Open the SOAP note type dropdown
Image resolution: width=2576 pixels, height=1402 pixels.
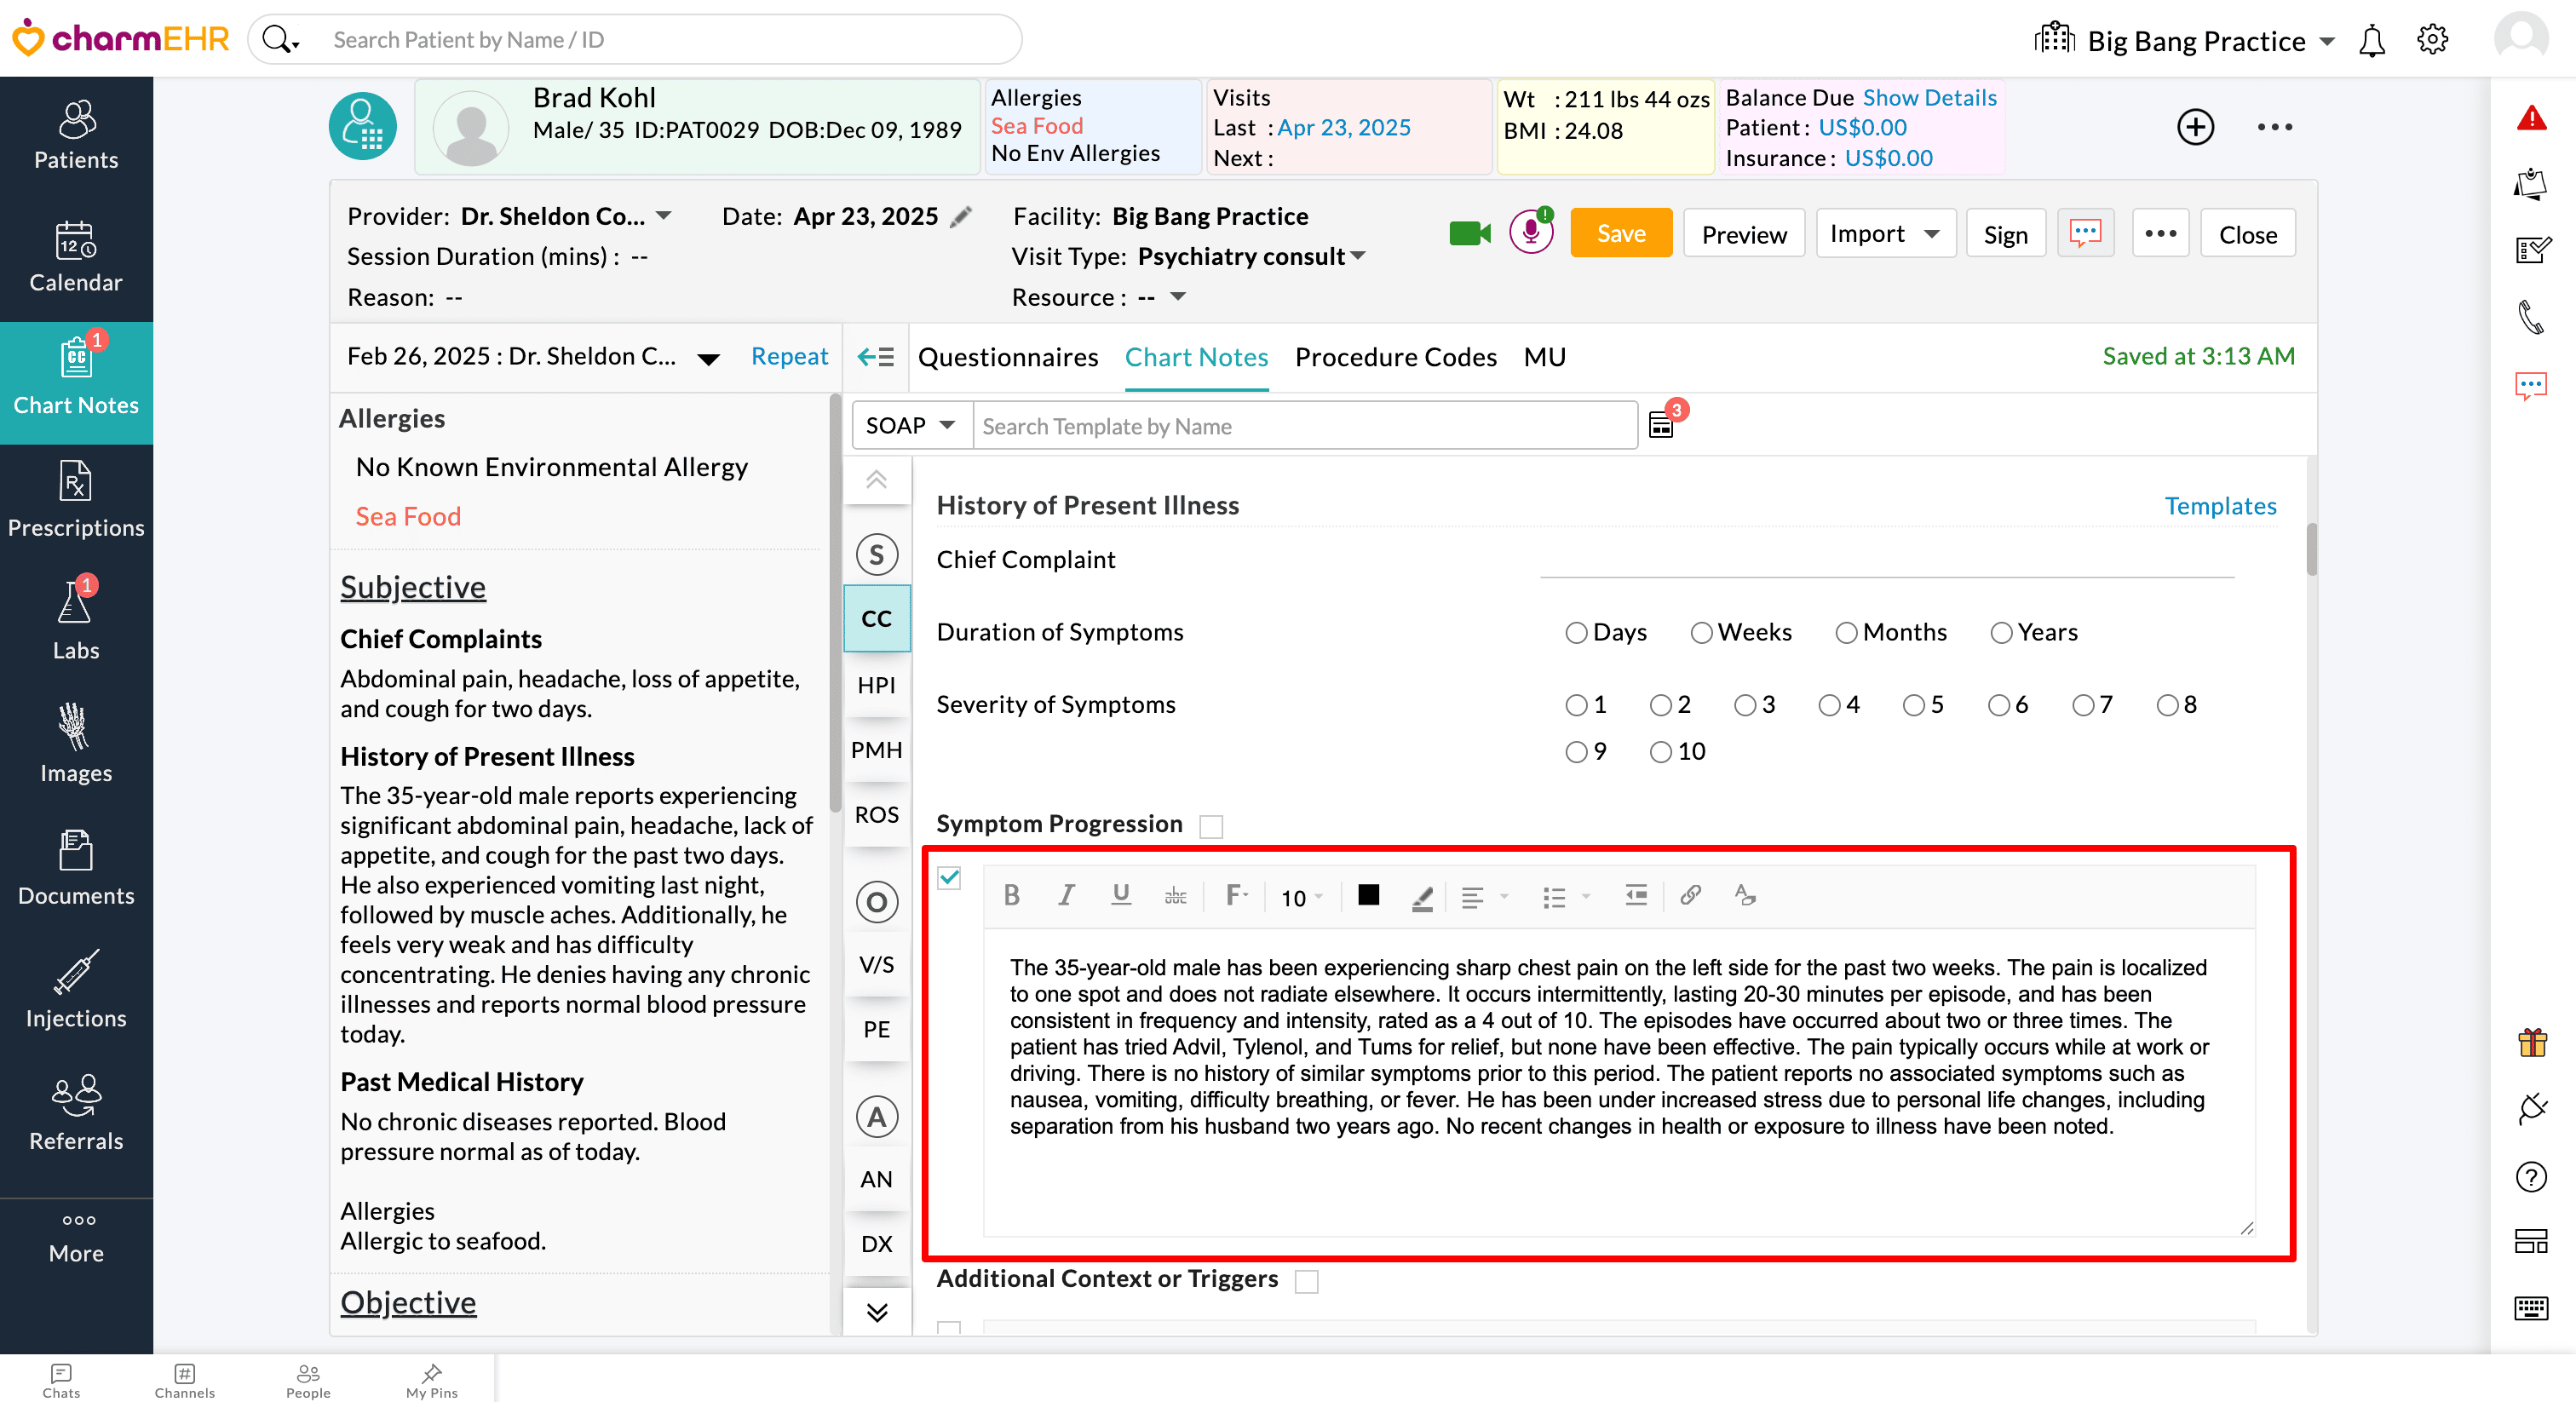tap(910, 424)
